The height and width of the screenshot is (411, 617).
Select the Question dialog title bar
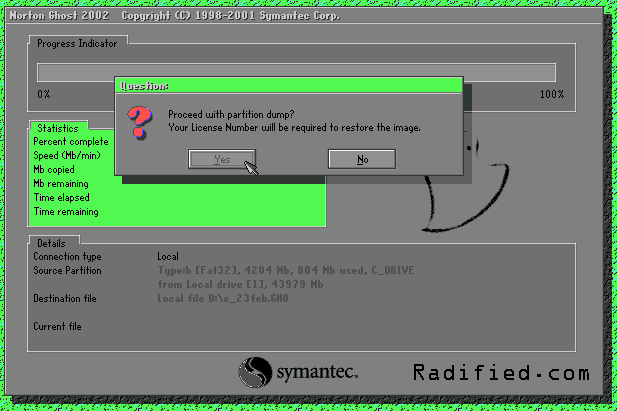tap(289, 85)
